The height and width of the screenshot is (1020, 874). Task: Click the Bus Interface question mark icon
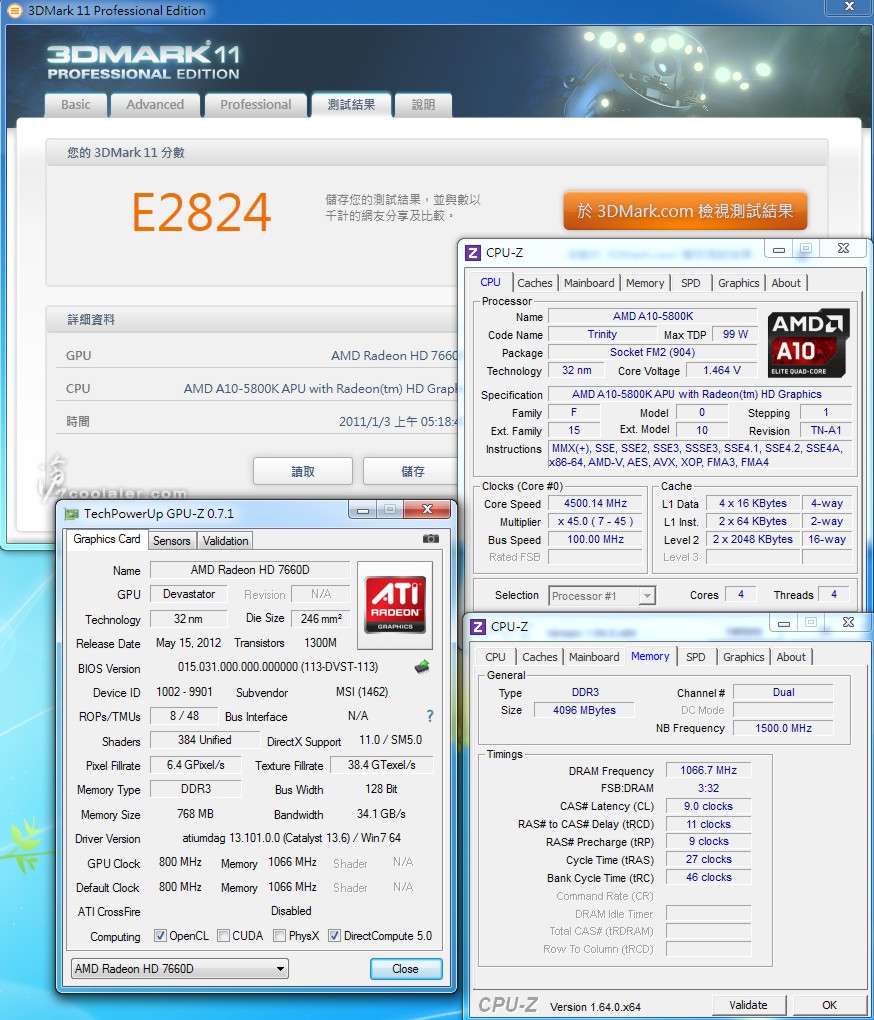[430, 716]
